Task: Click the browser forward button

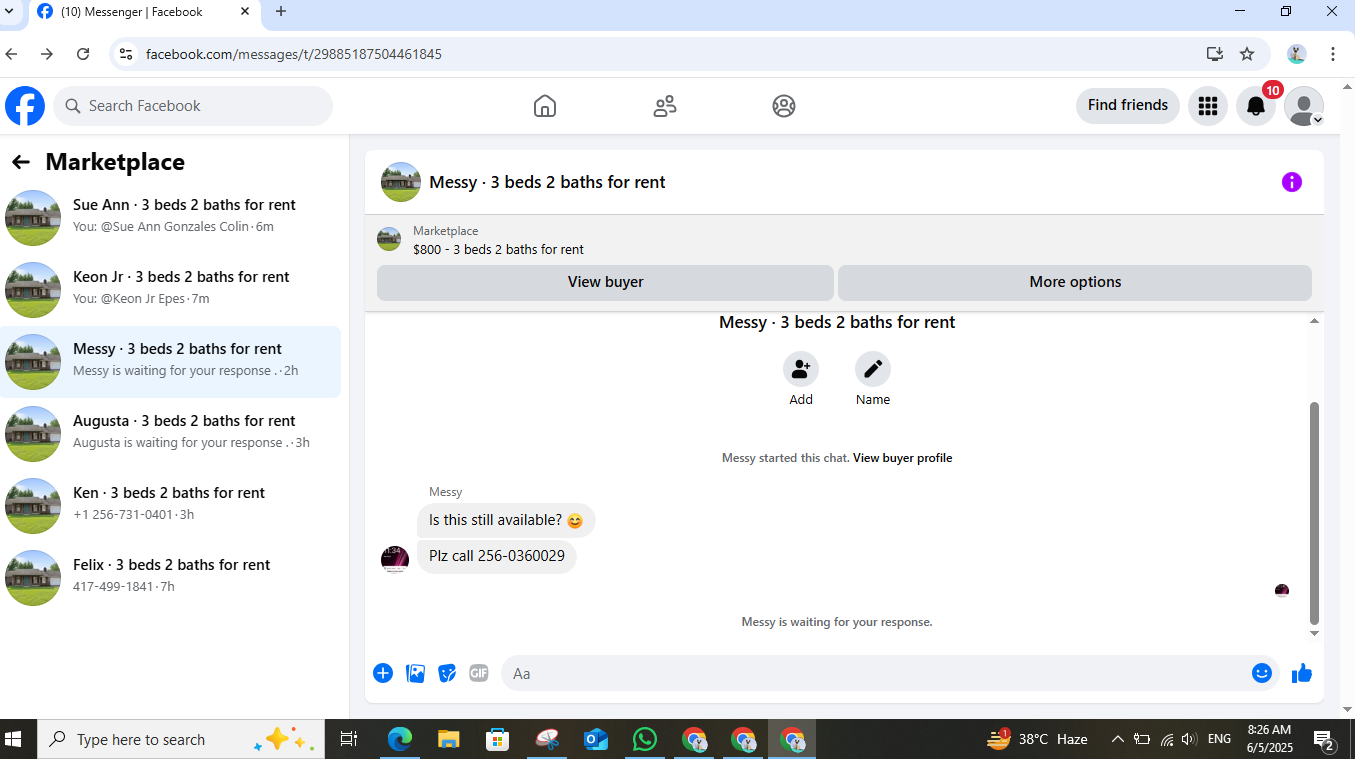Action: [47, 54]
